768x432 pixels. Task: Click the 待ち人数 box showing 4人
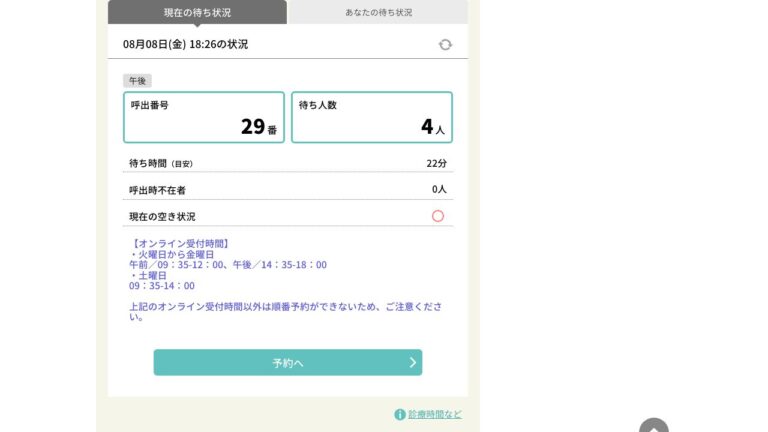[x=371, y=117]
